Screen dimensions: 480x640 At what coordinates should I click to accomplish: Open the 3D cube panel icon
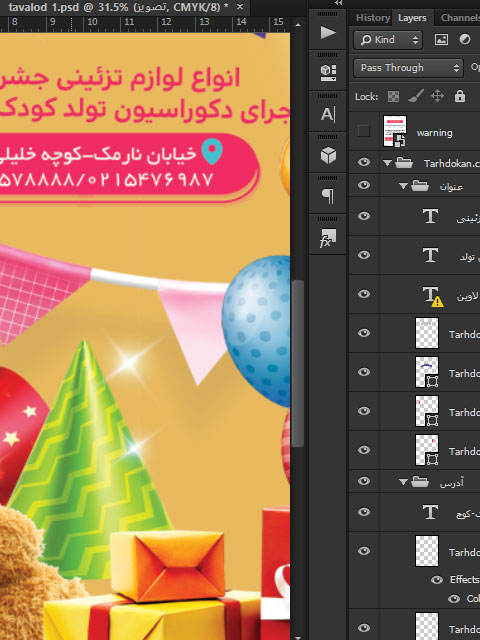click(x=328, y=155)
